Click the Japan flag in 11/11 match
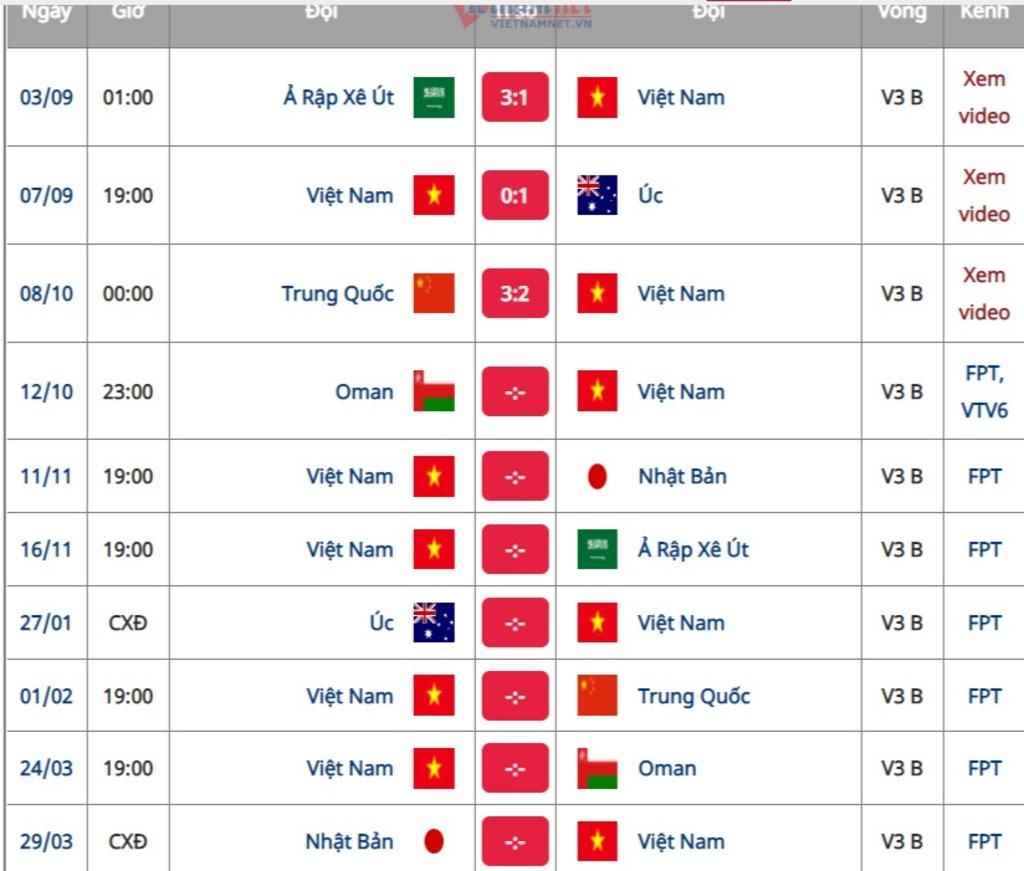The image size is (1024, 871). [x=597, y=476]
